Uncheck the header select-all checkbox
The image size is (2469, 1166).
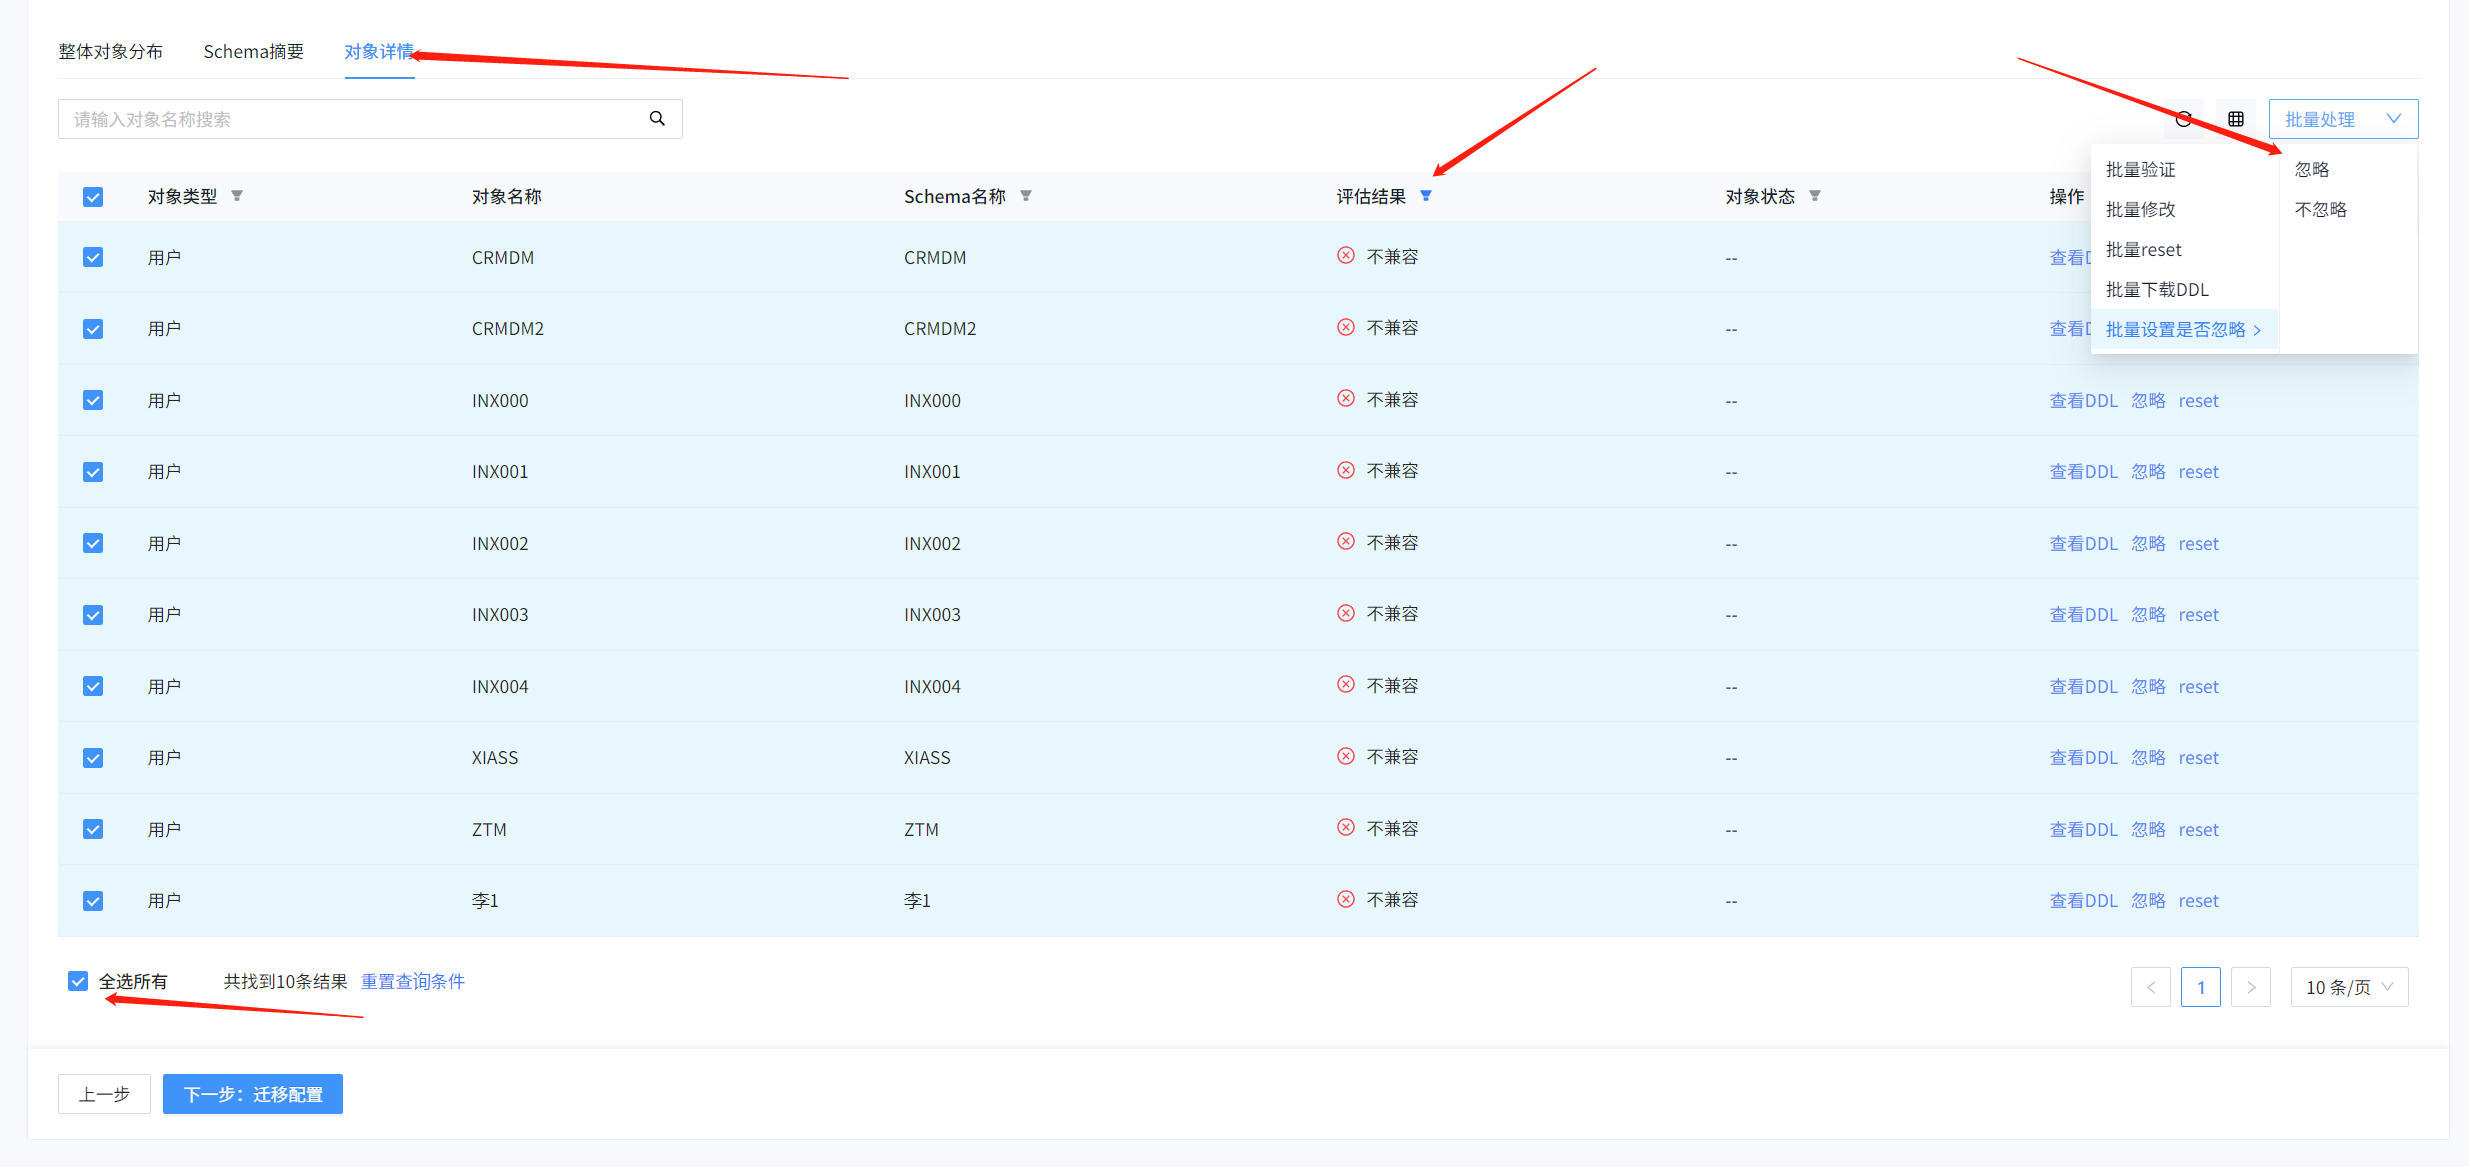pyautogui.click(x=93, y=197)
